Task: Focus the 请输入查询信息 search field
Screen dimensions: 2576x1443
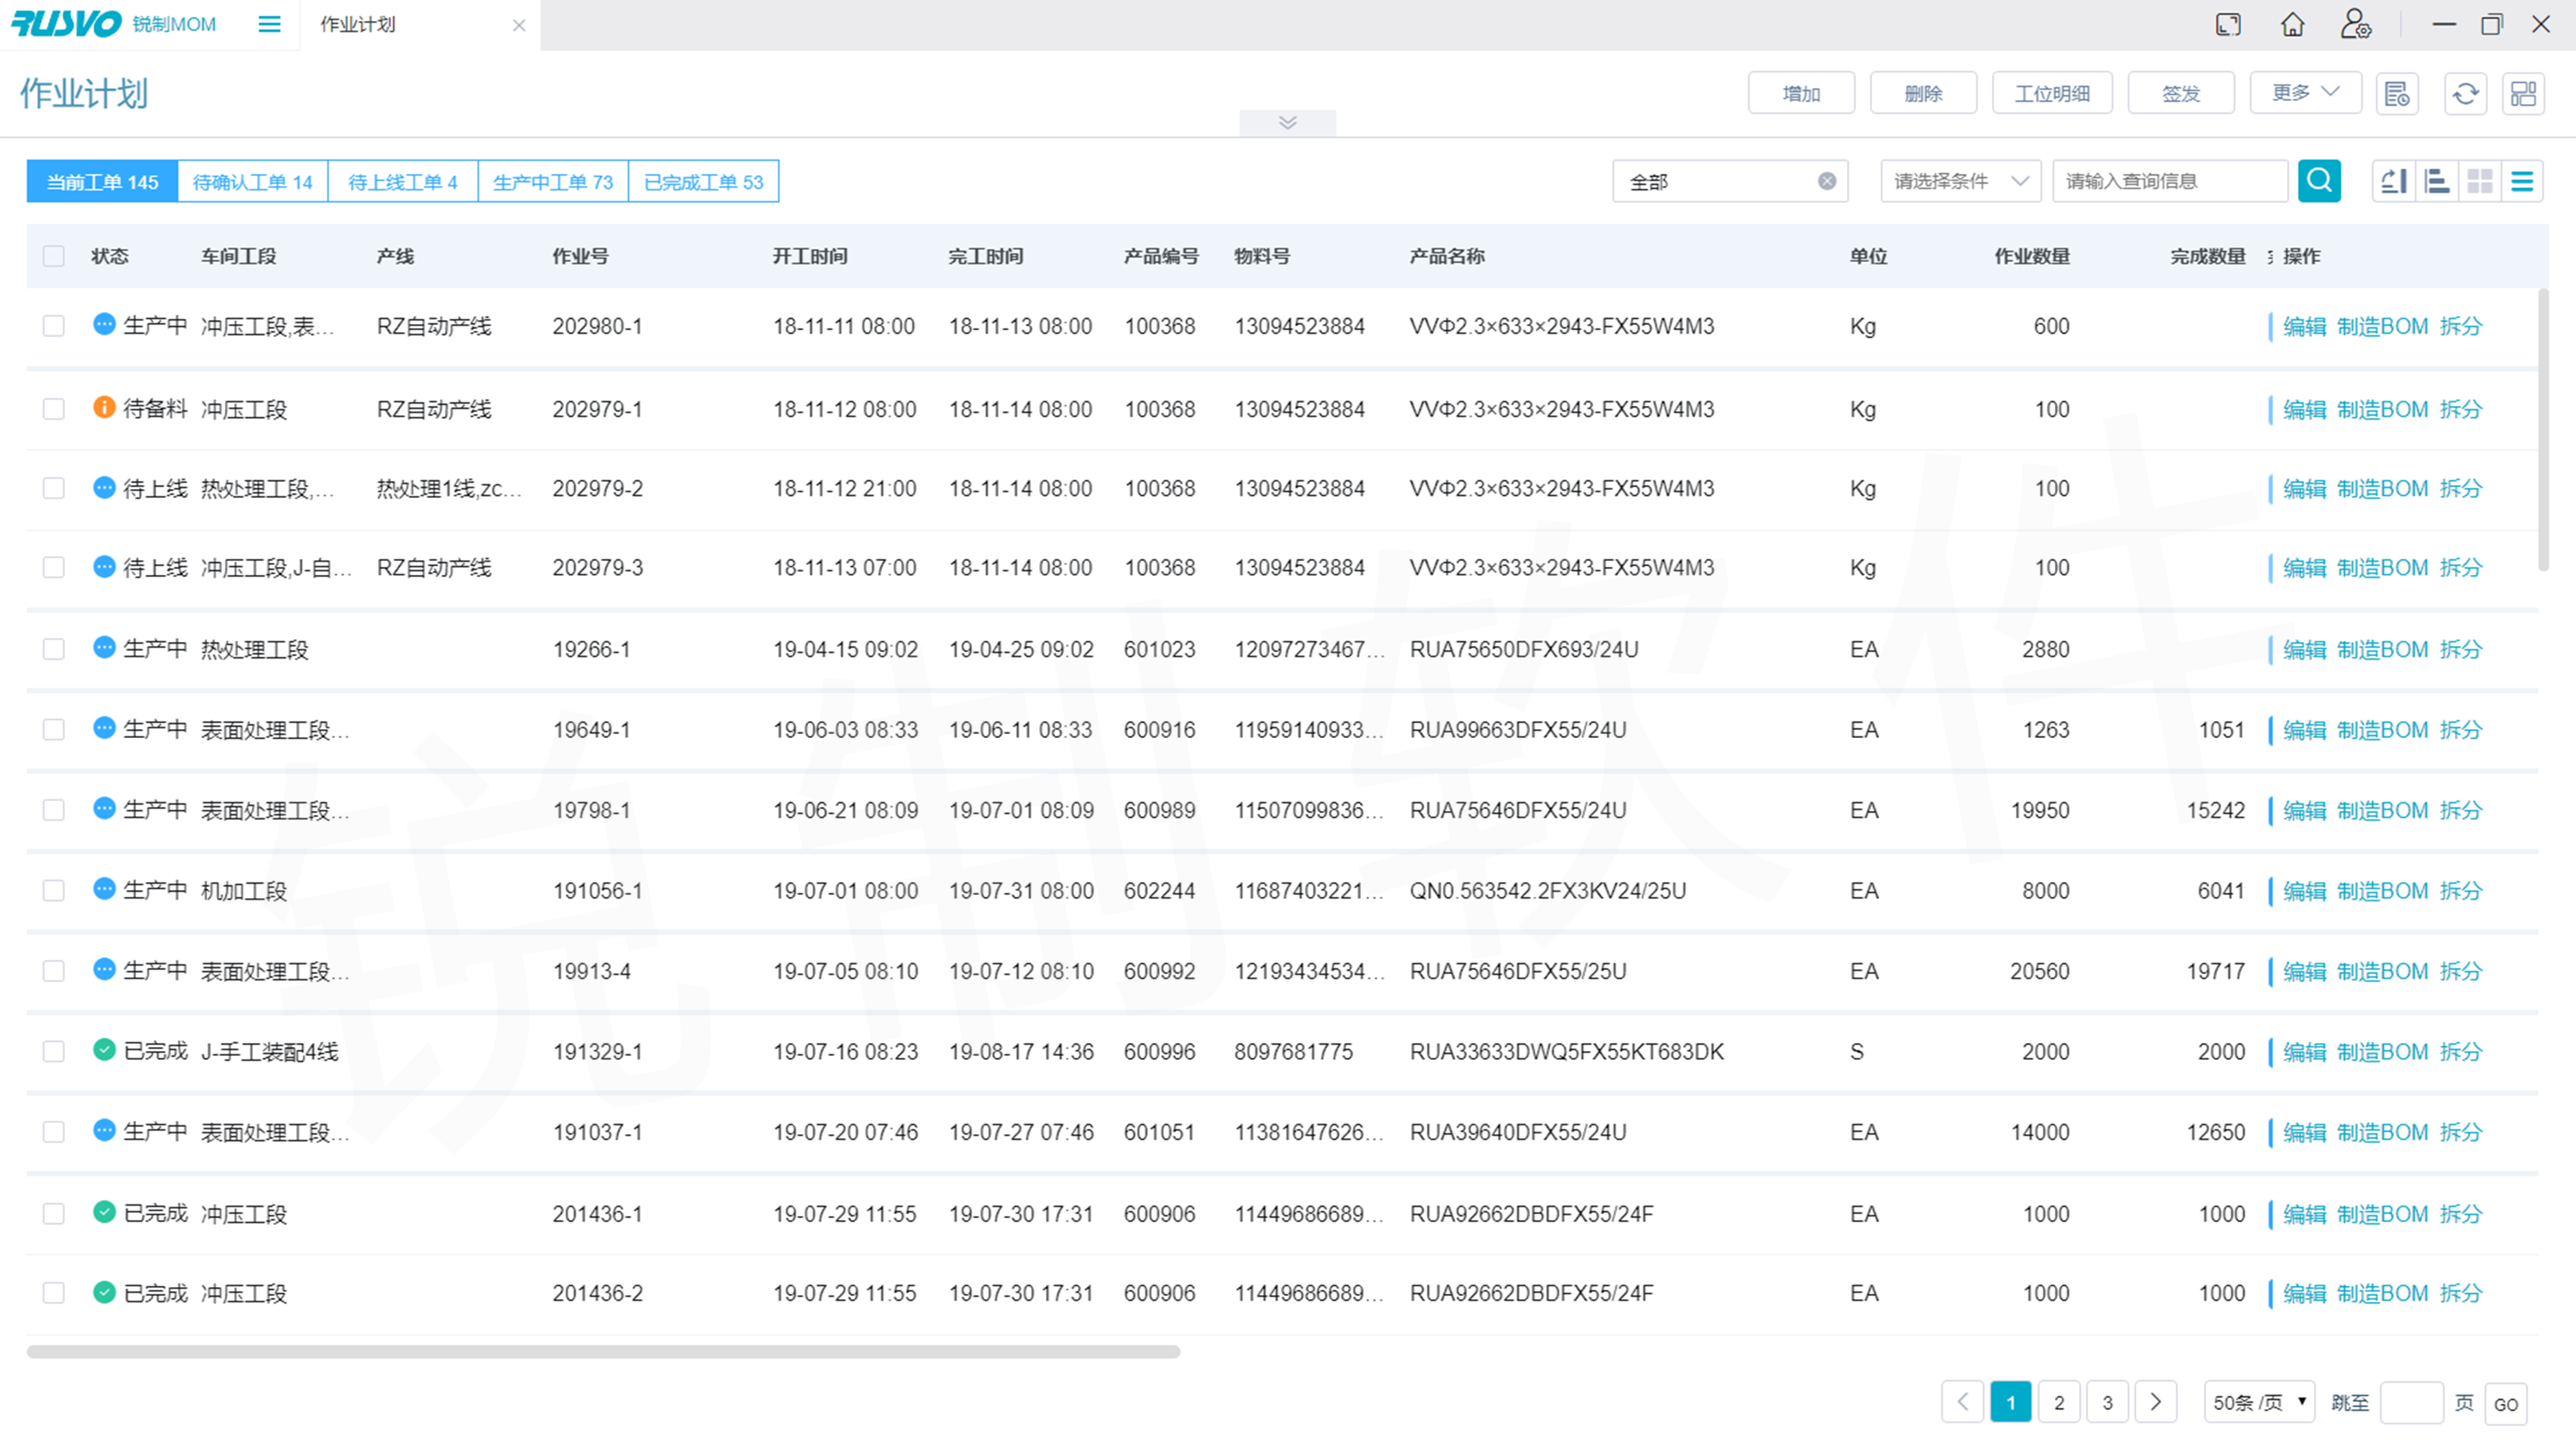Action: coord(2169,181)
